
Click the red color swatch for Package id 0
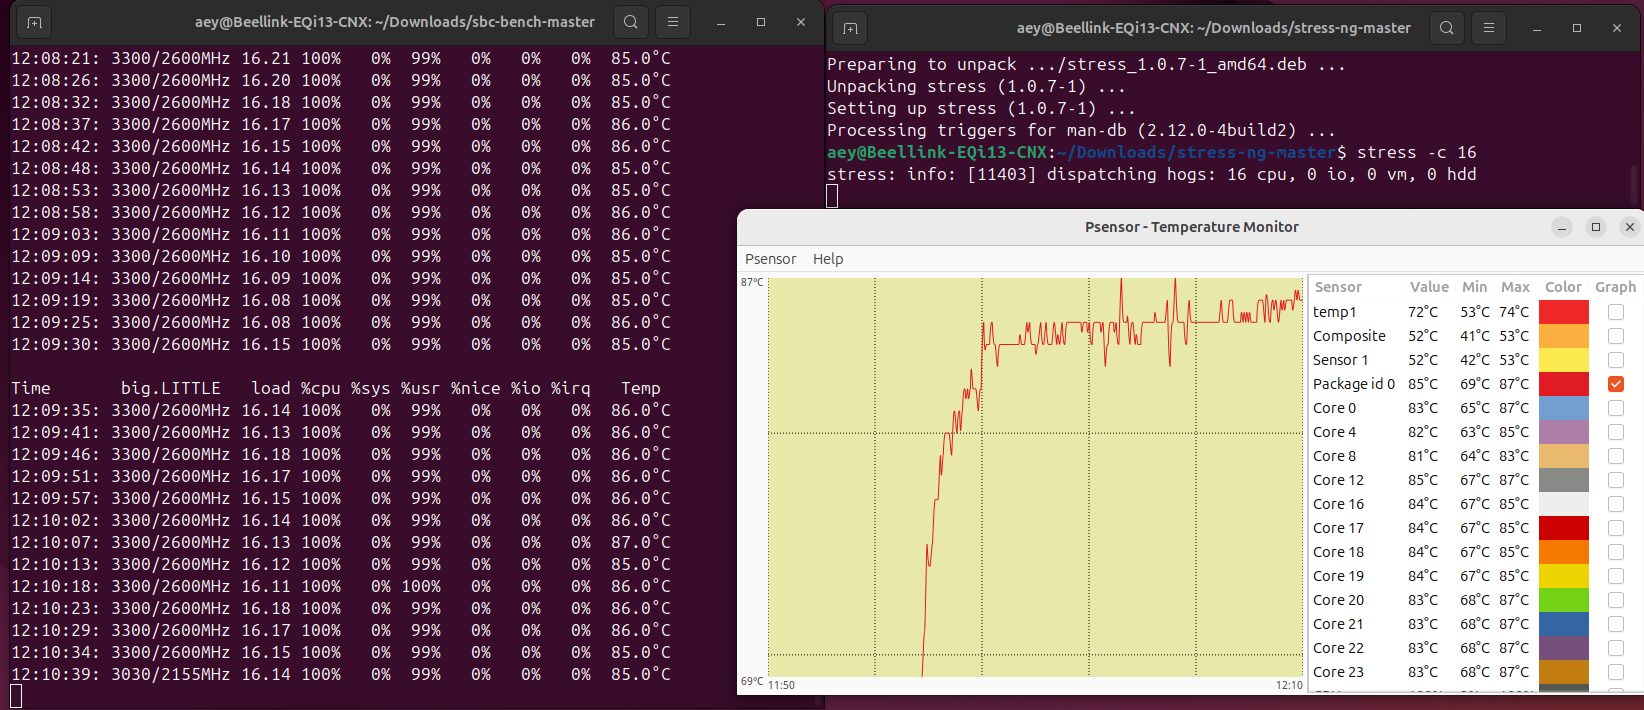point(1564,384)
